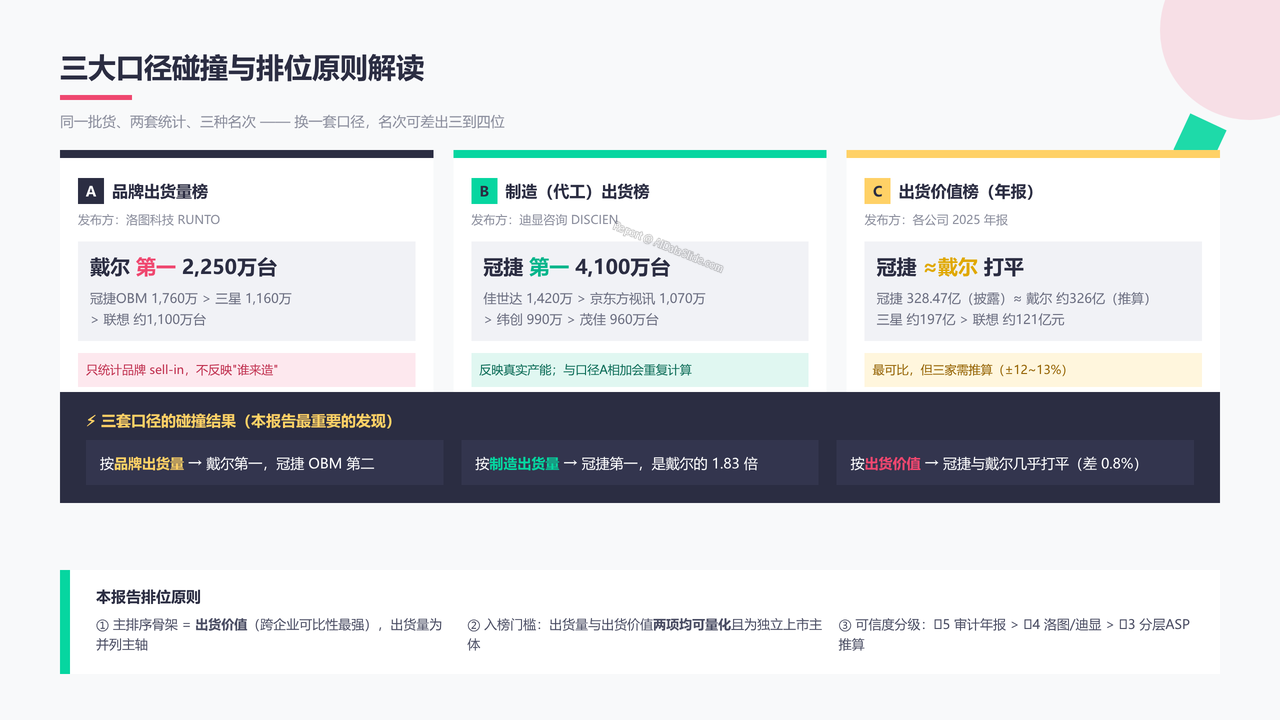The image size is (1280, 720).
Task: Click the lightning bolt icon
Action: [91, 422]
